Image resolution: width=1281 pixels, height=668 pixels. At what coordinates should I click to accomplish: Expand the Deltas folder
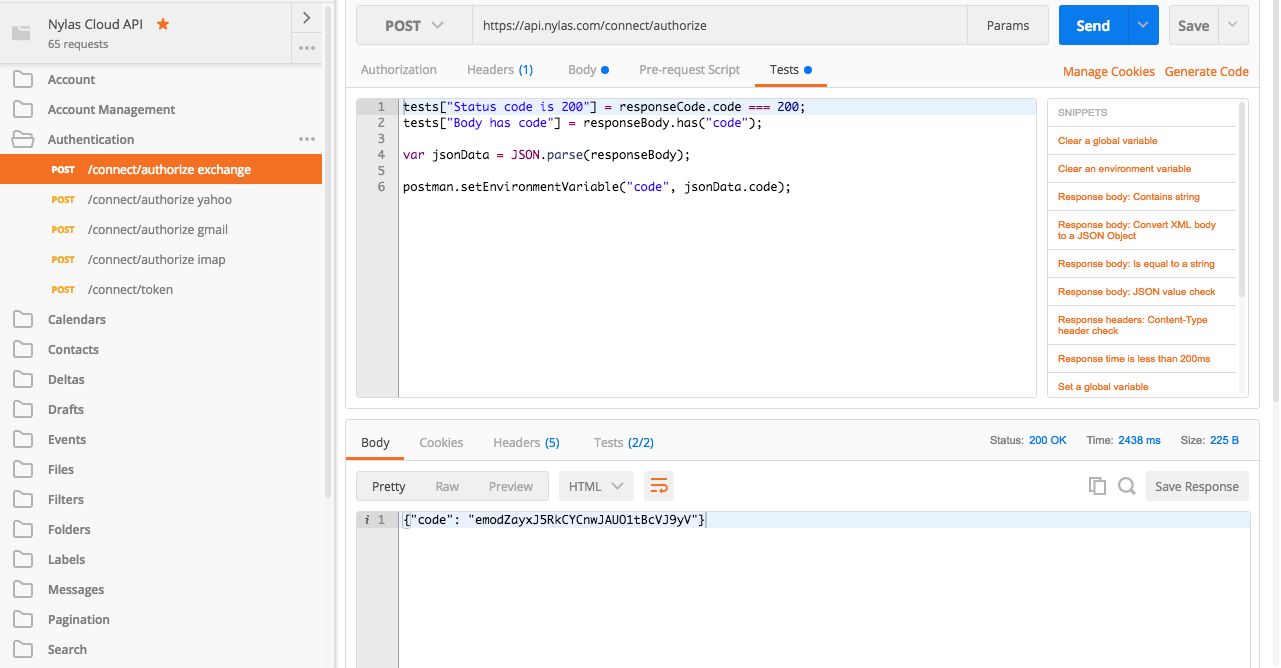[161, 379]
